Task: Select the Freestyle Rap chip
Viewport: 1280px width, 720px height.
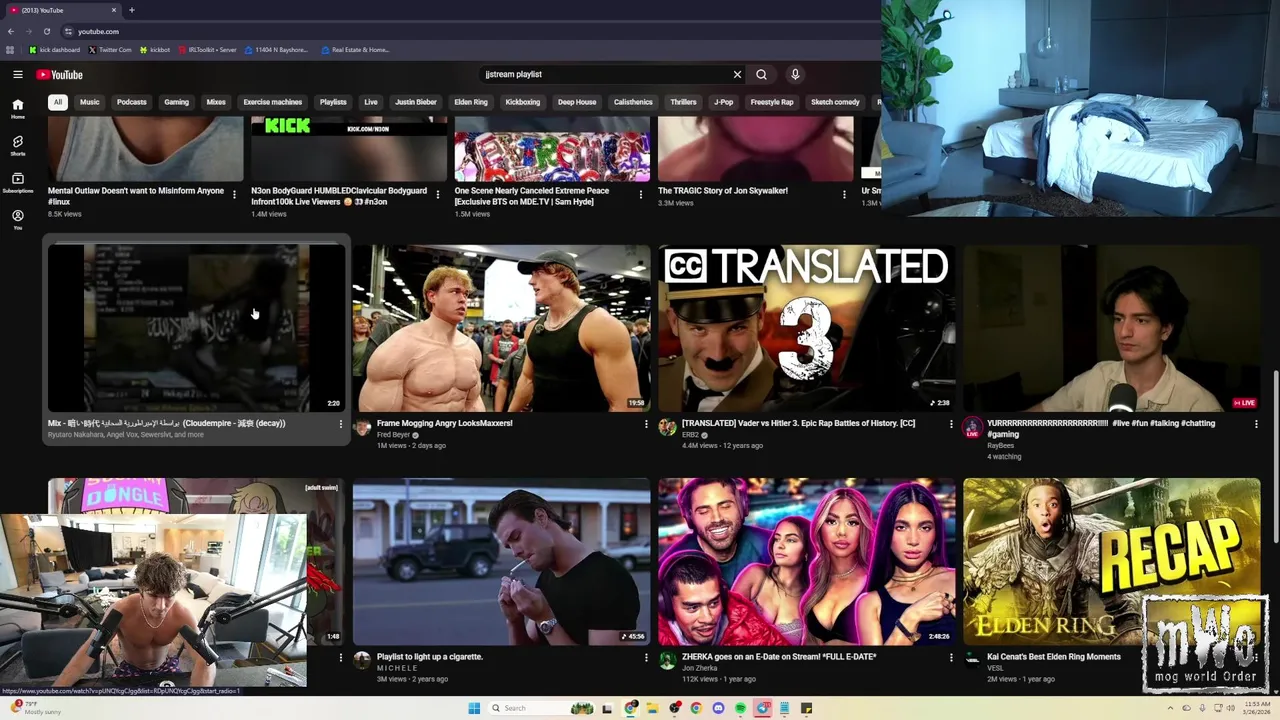Action: [x=772, y=102]
